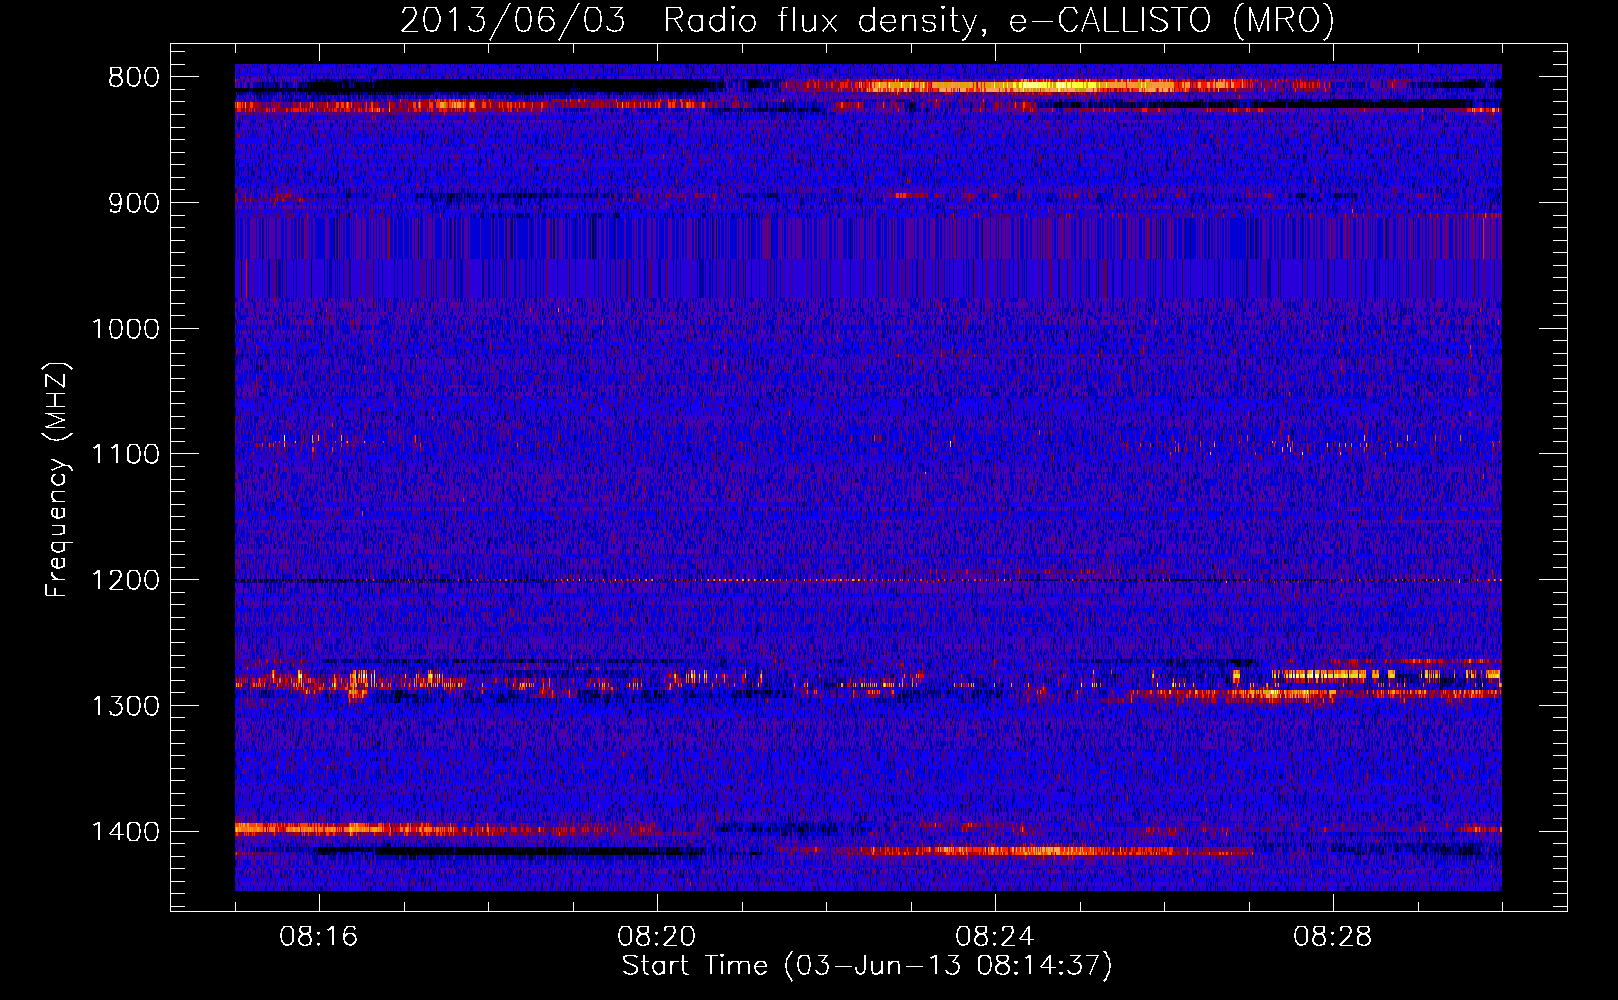
Task: Click the 08:16 time tick label
Action: coord(319,937)
